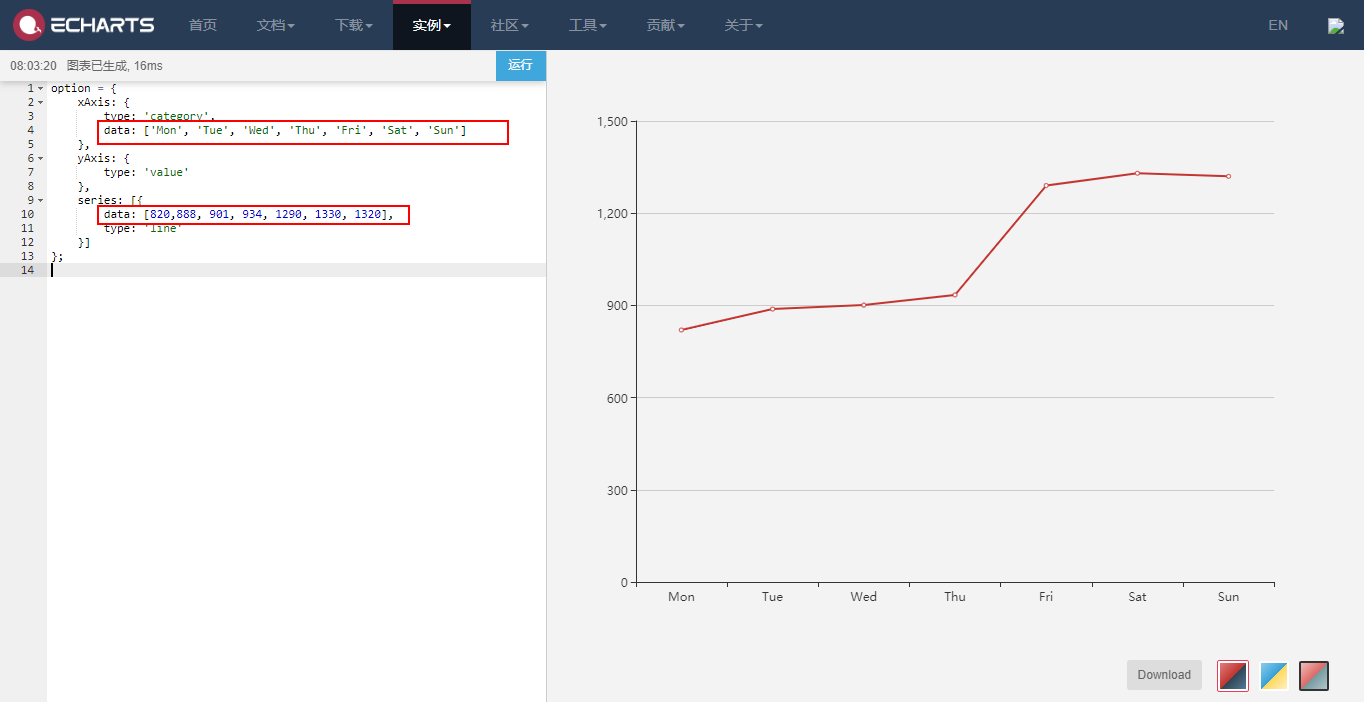
Task: Open the 关于 dropdown menu
Action: tap(744, 25)
